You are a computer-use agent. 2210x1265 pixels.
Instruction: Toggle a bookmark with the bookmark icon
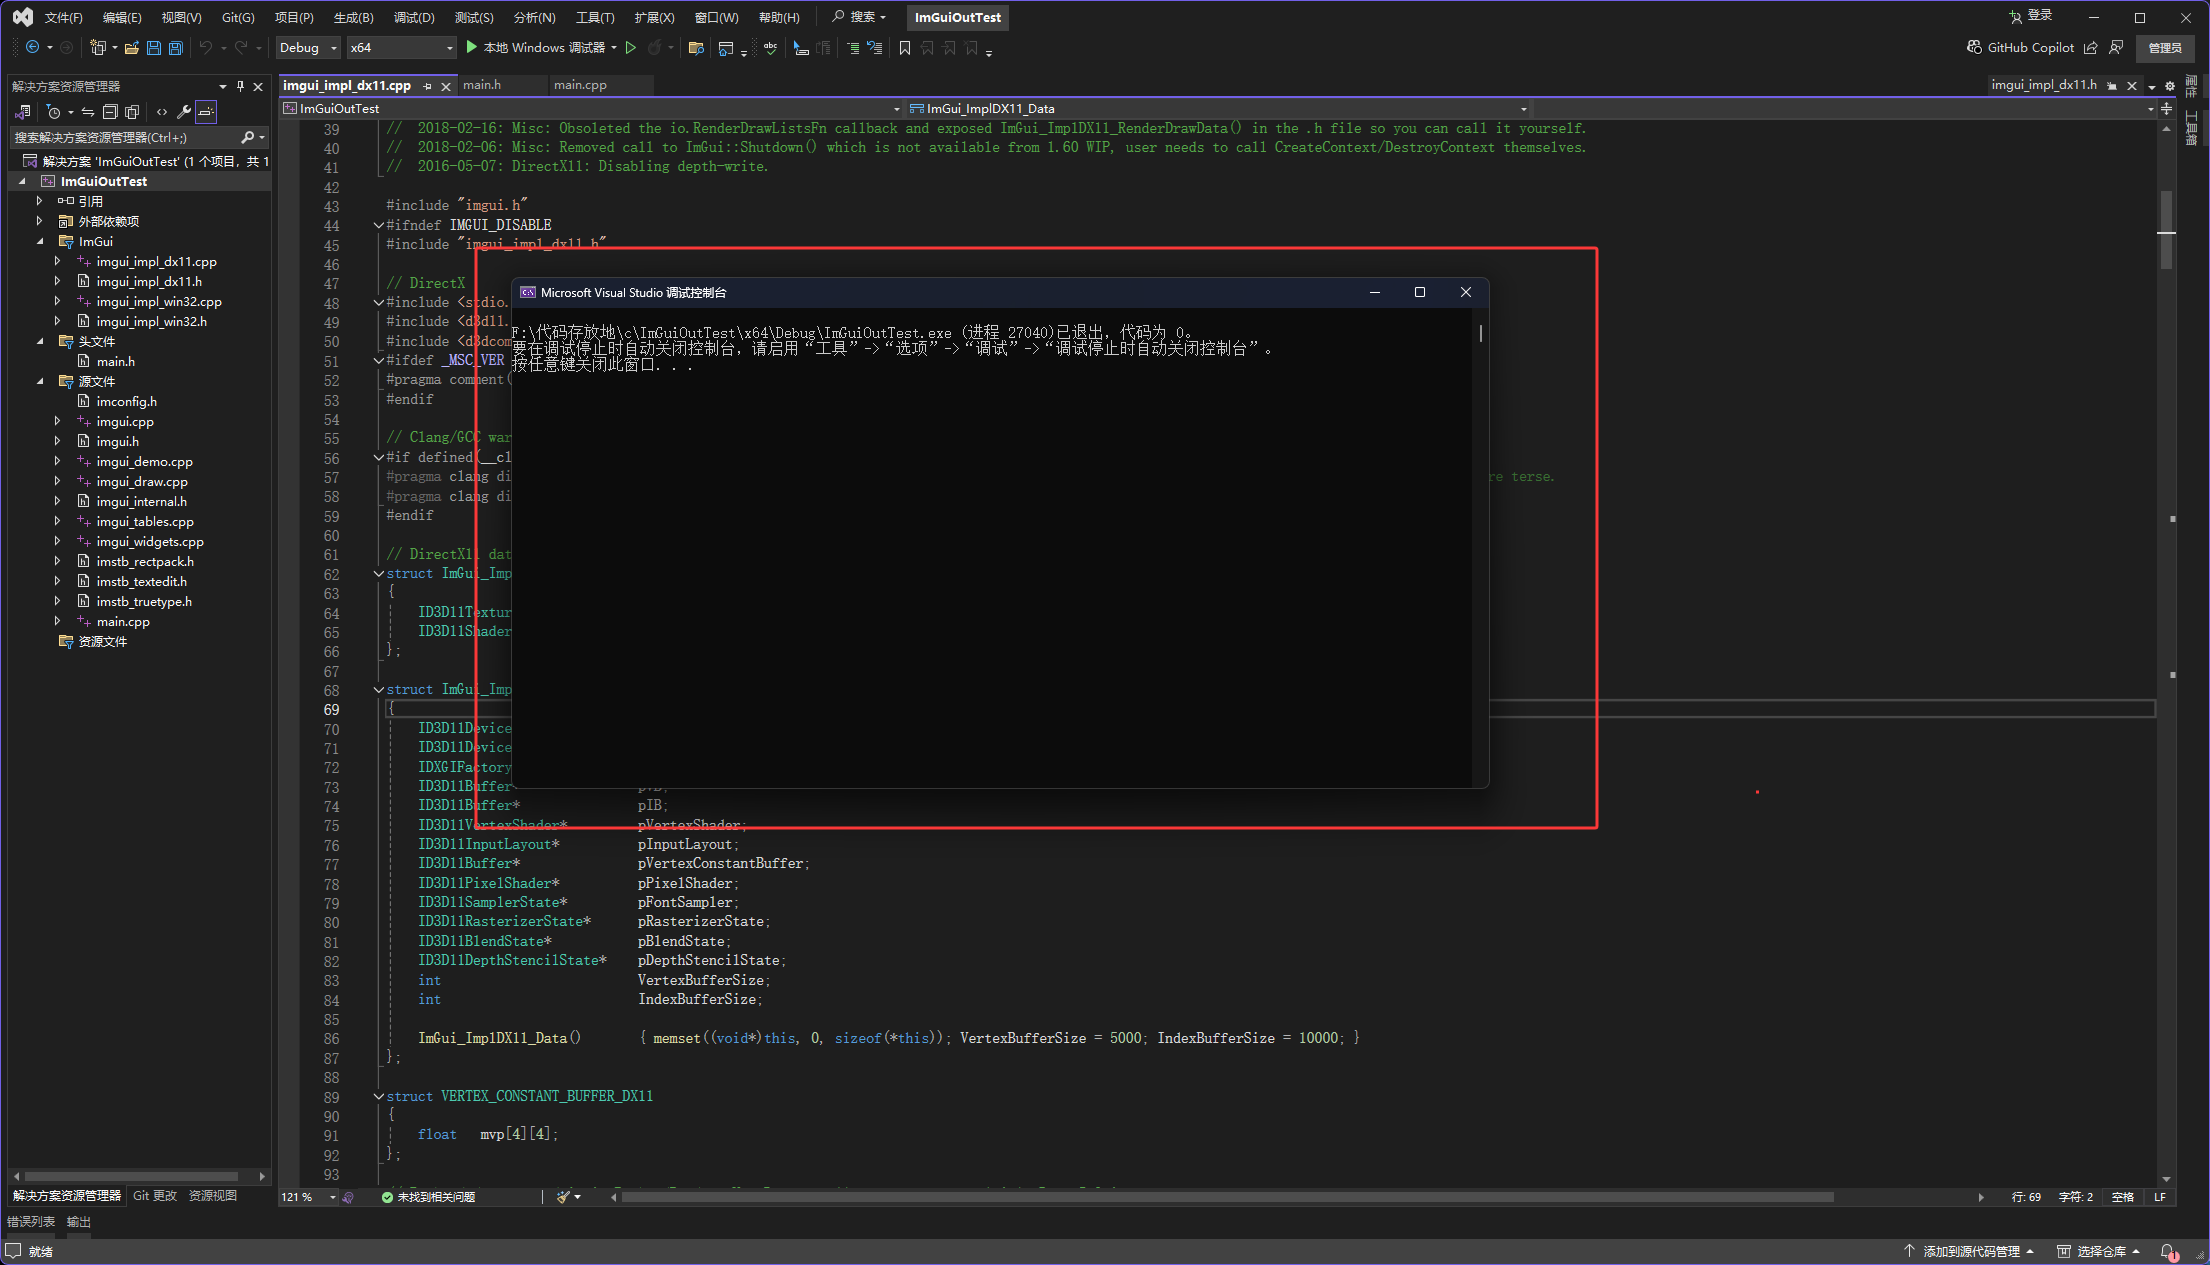pyautogui.click(x=905, y=47)
